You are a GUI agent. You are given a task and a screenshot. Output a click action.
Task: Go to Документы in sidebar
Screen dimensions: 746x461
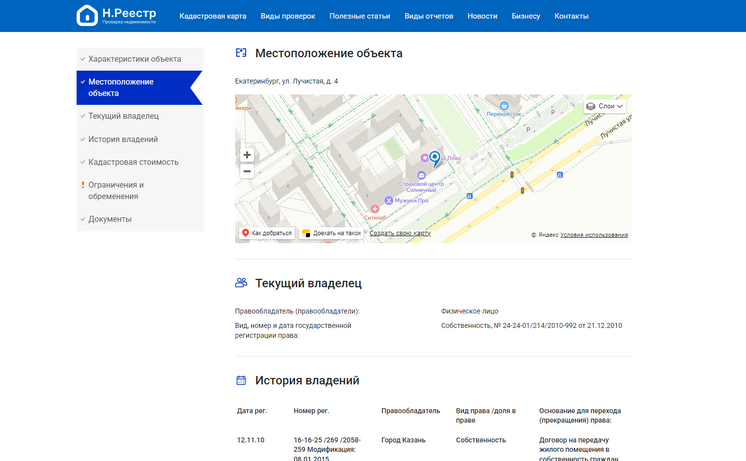point(109,219)
